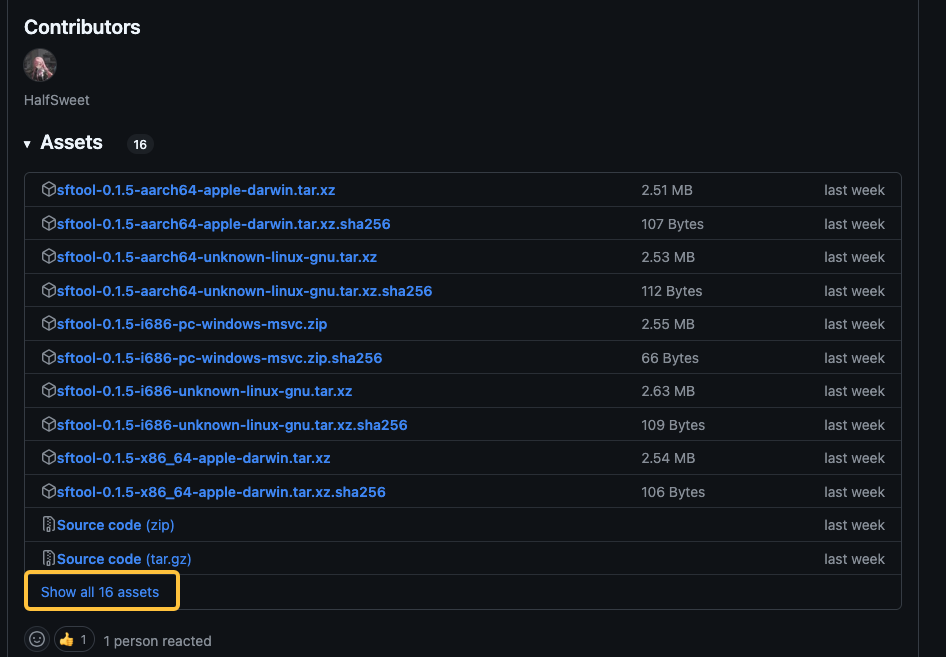Screen dimensions: 946x657
Task: Click the package icon beside i686-pc-windows-msvc.zip
Action: pyautogui.click(x=49, y=324)
